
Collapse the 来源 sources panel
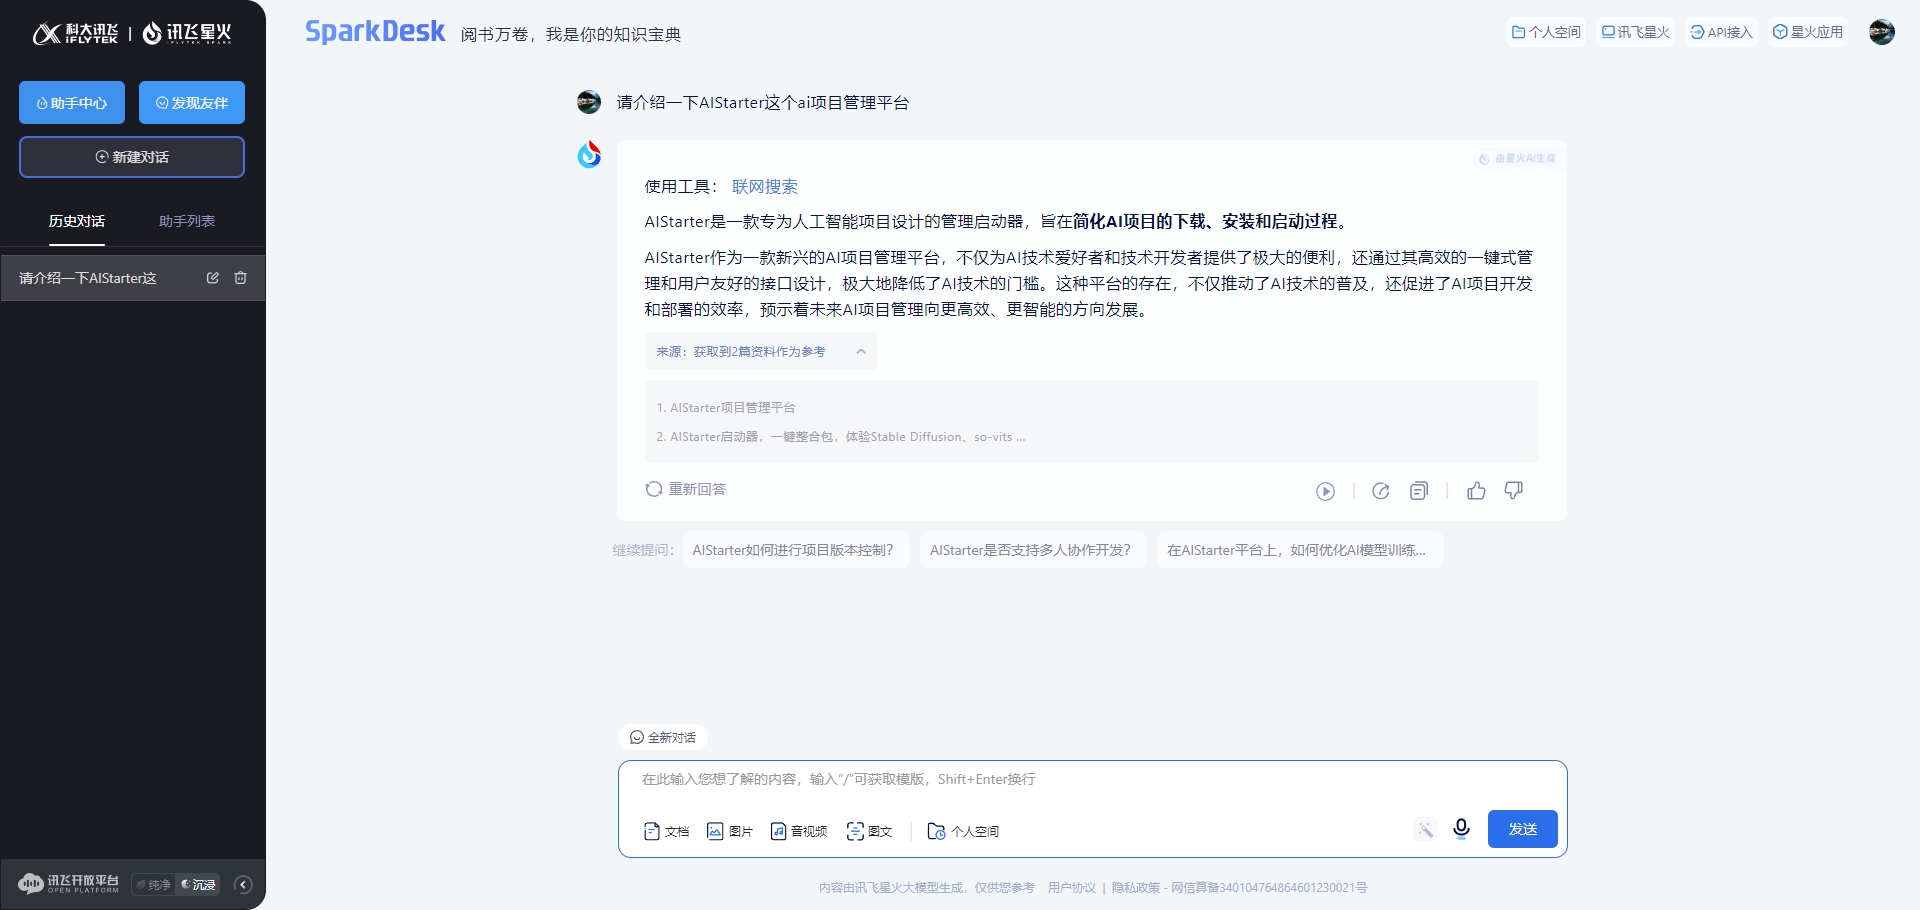(x=861, y=352)
